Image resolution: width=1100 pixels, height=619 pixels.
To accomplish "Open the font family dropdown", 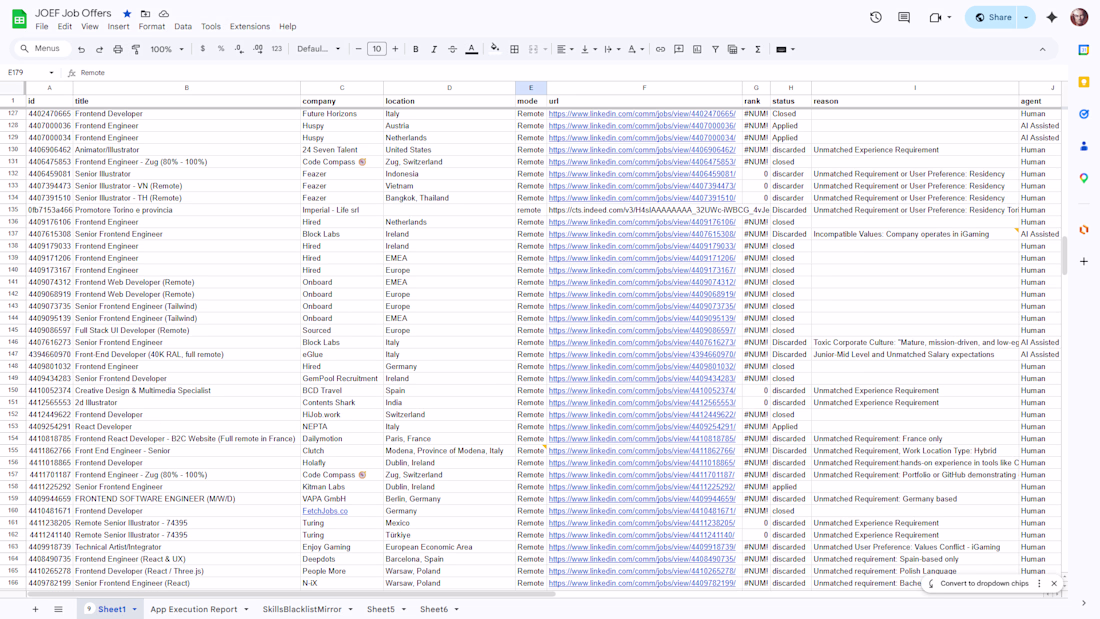I will (318, 49).
